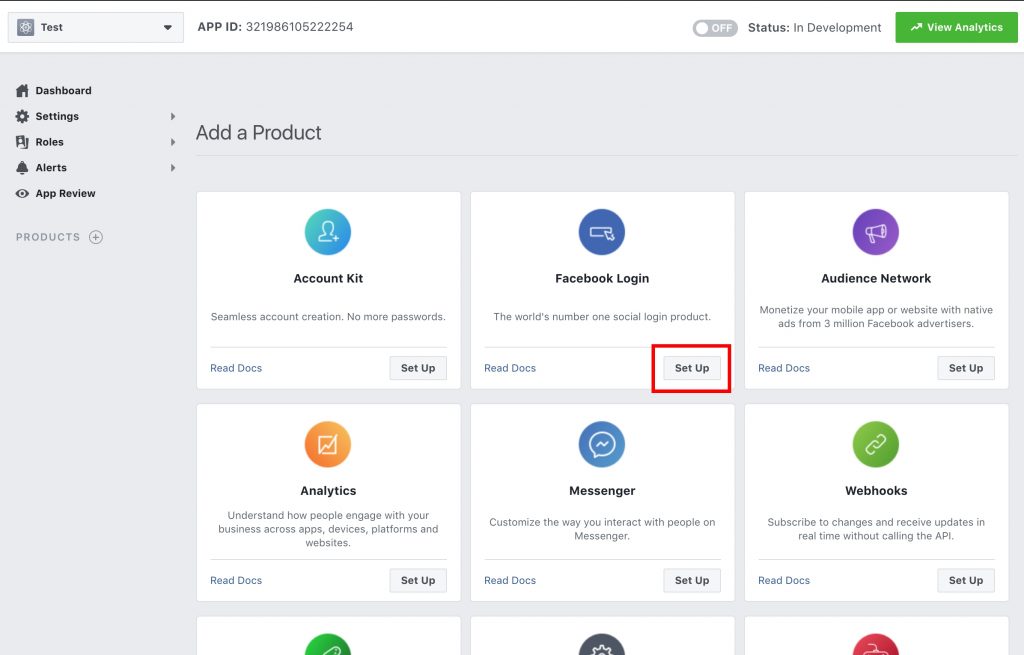The image size is (1024, 655).
Task: Click the App Review eye icon
Action: 22,193
